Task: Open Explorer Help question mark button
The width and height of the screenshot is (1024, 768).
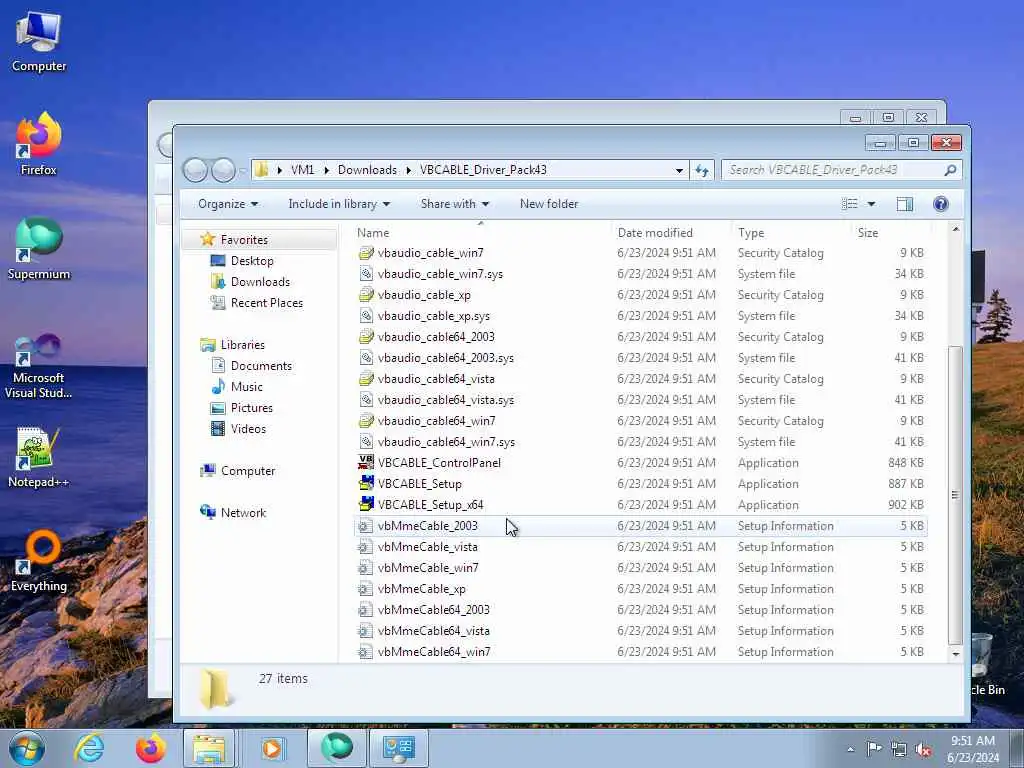Action: [x=940, y=204]
